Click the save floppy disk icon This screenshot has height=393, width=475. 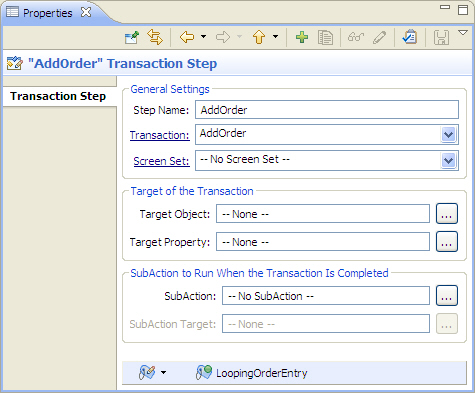click(x=441, y=37)
